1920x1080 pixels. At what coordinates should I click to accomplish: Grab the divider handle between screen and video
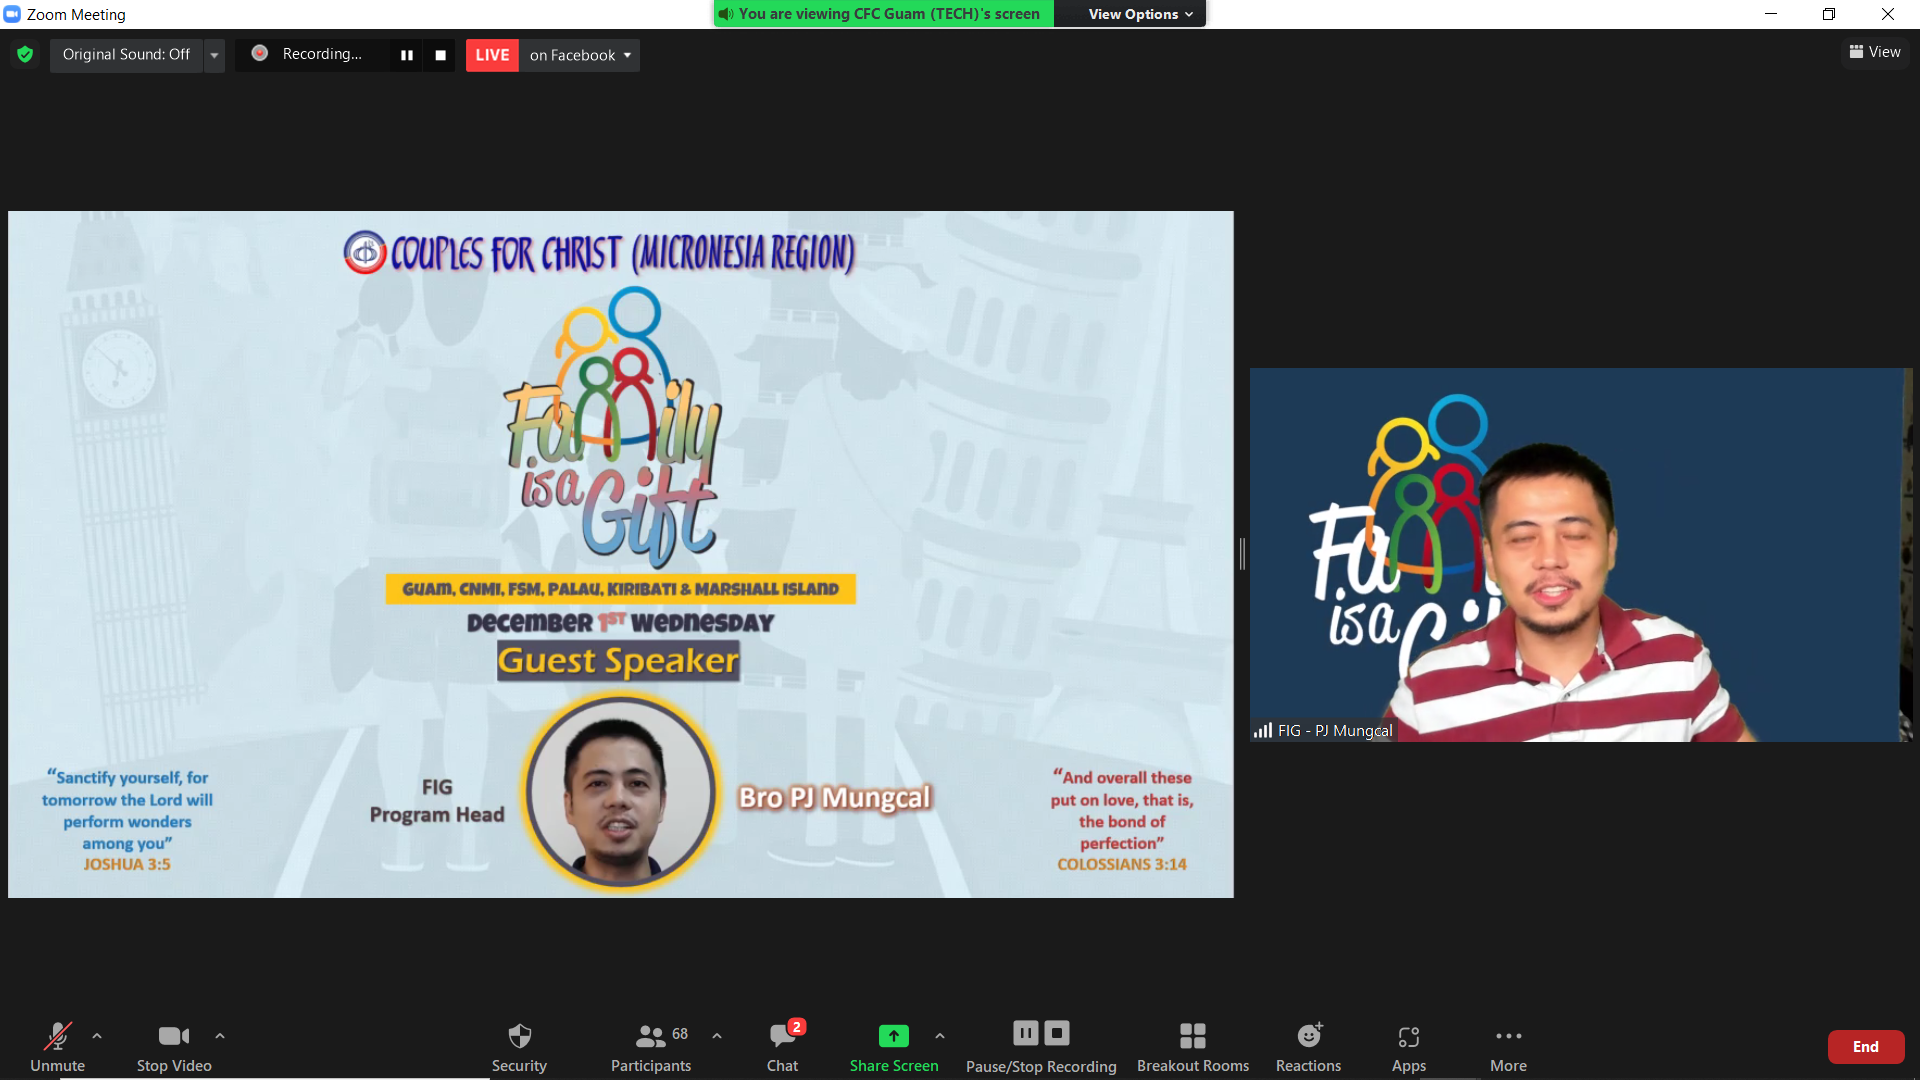click(x=1242, y=554)
